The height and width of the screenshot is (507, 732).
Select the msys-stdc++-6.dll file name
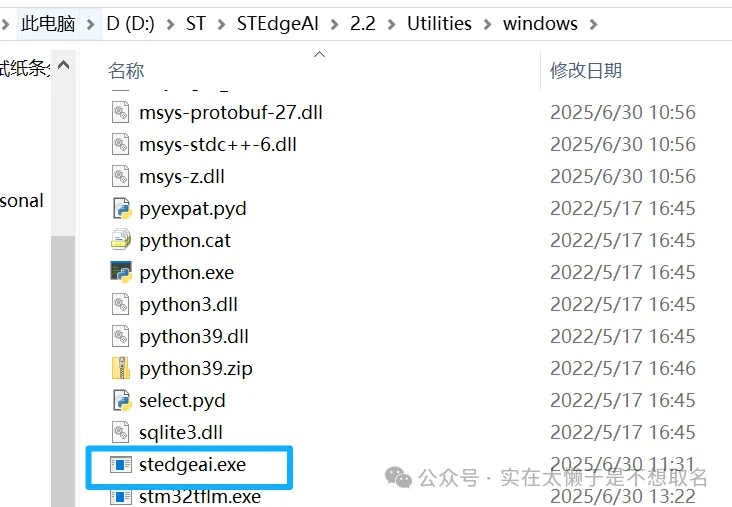click(218, 144)
